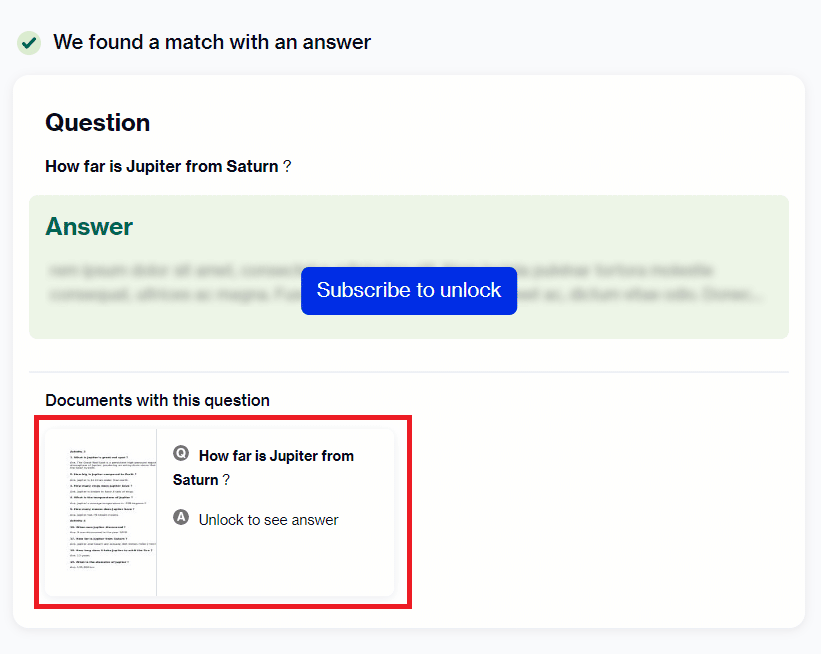Click the green checkmark match icon

pos(29,42)
